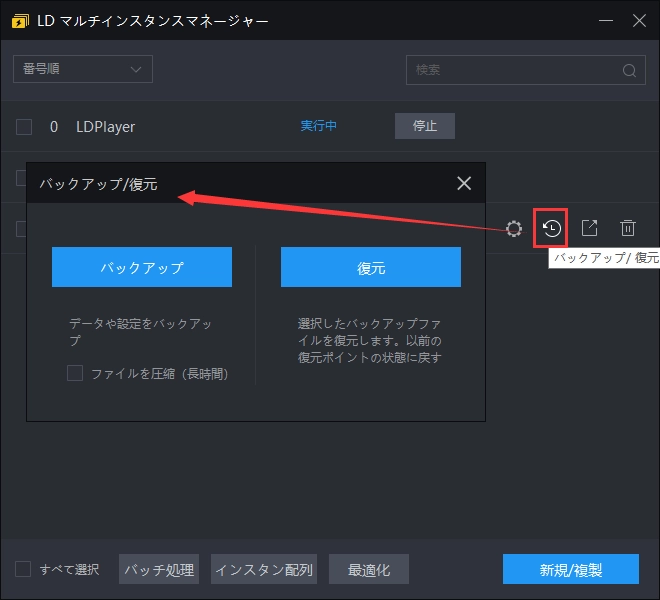The image size is (660, 600).
Task: Minimize the LD manager window
Action: click(606, 20)
